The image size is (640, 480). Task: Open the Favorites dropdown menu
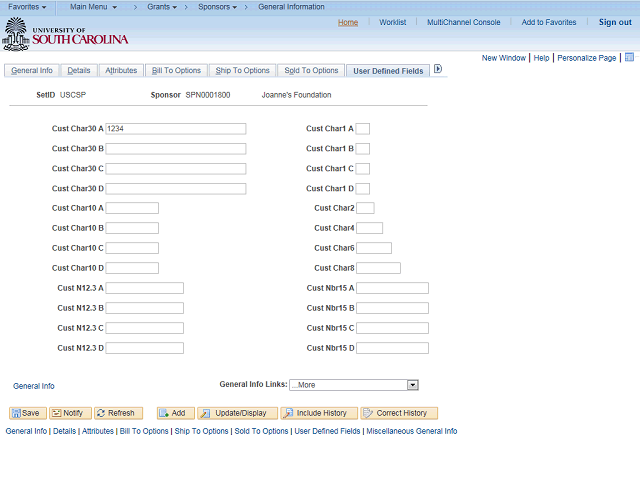(27, 7)
